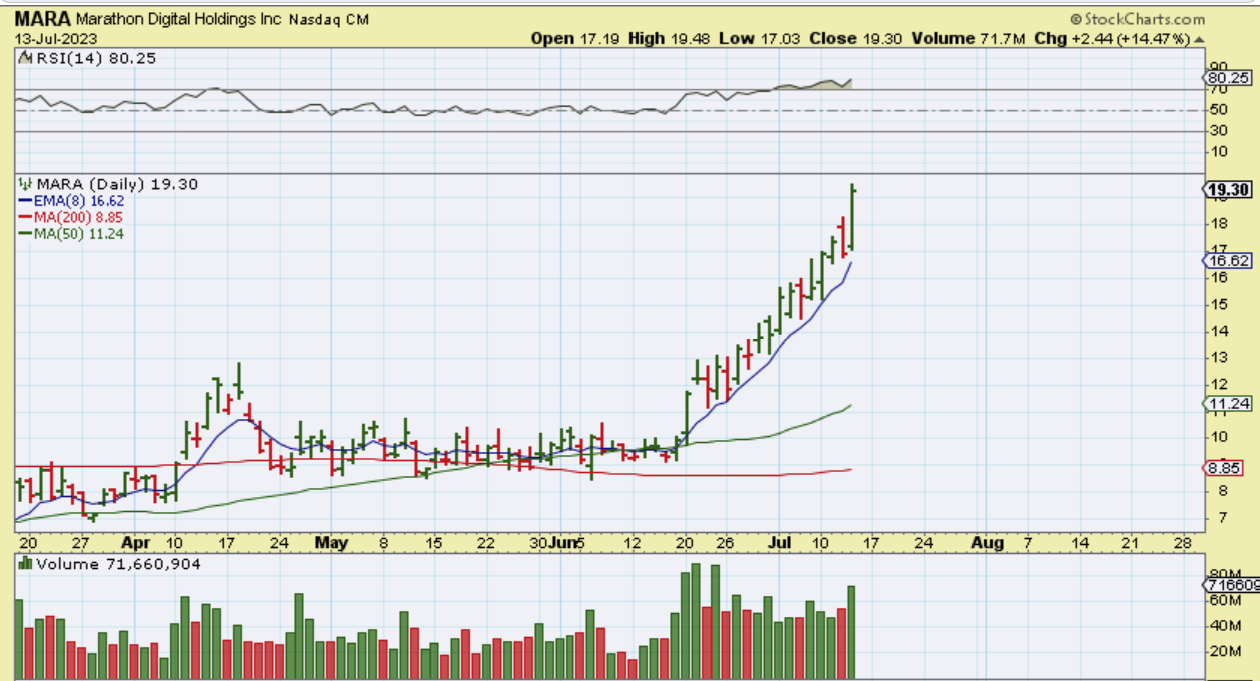Click the Aug label on the date axis

pyautogui.click(x=987, y=542)
